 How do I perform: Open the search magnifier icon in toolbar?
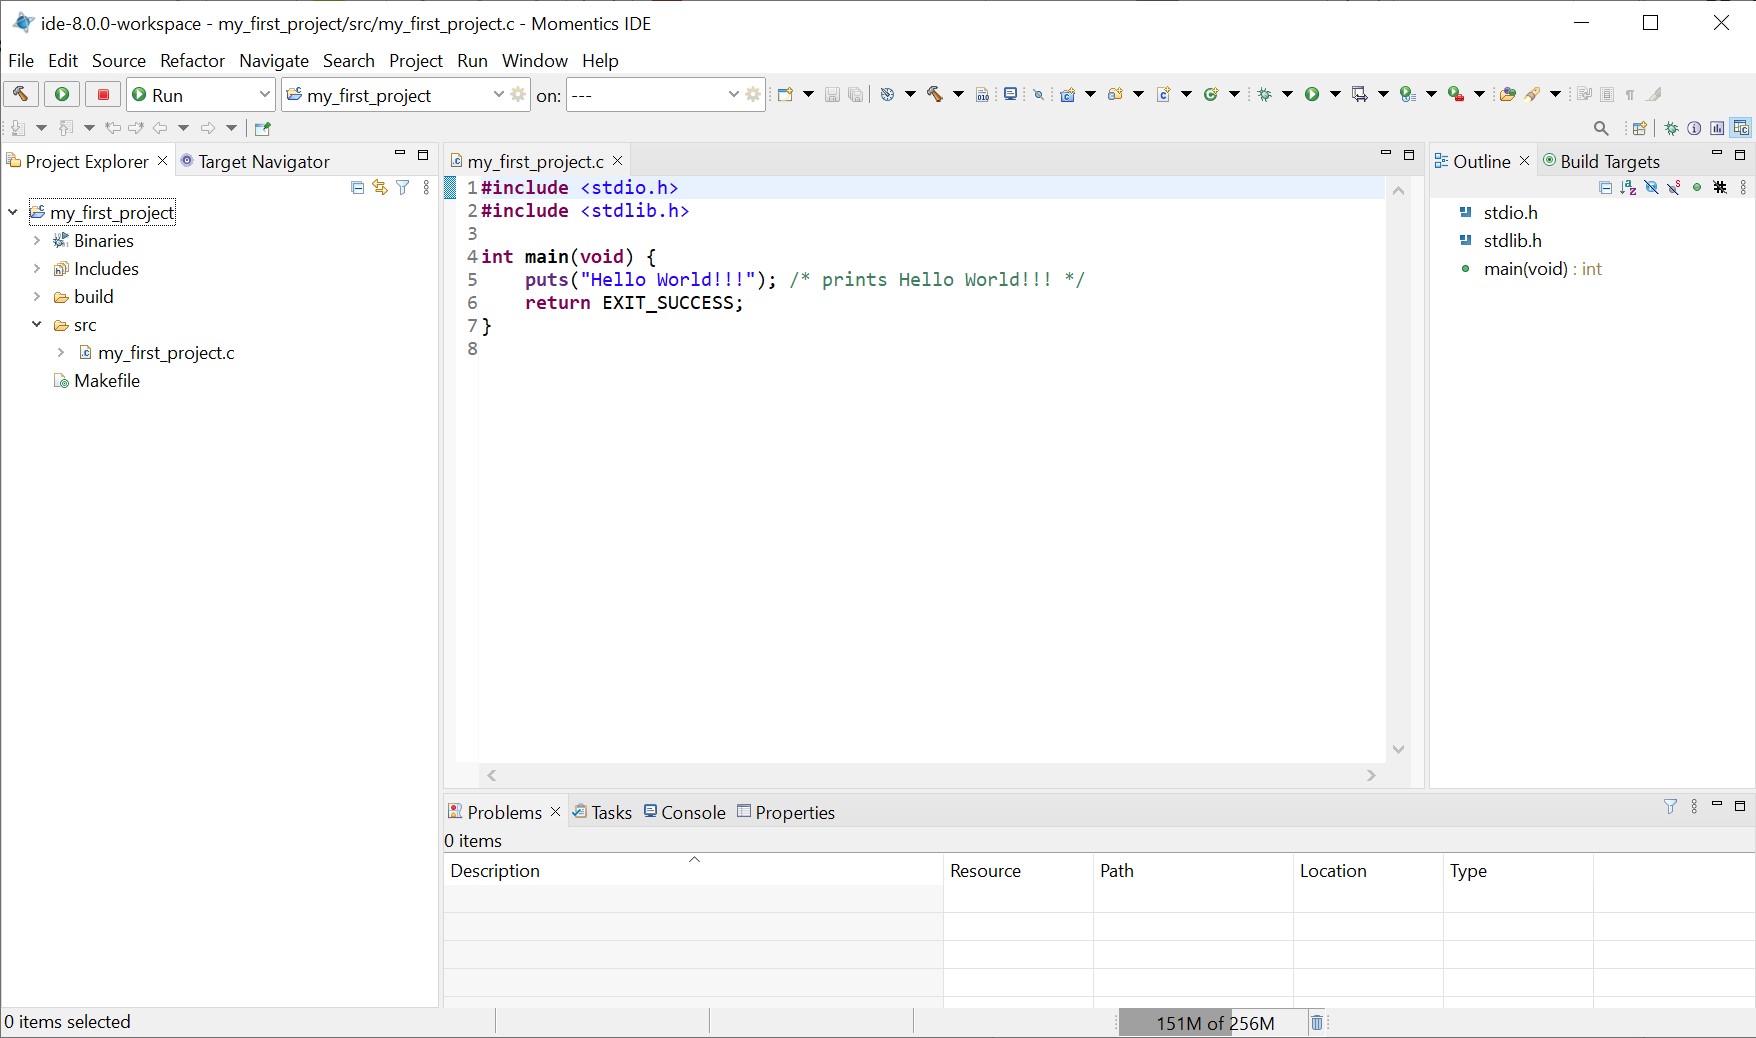tap(1601, 128)
